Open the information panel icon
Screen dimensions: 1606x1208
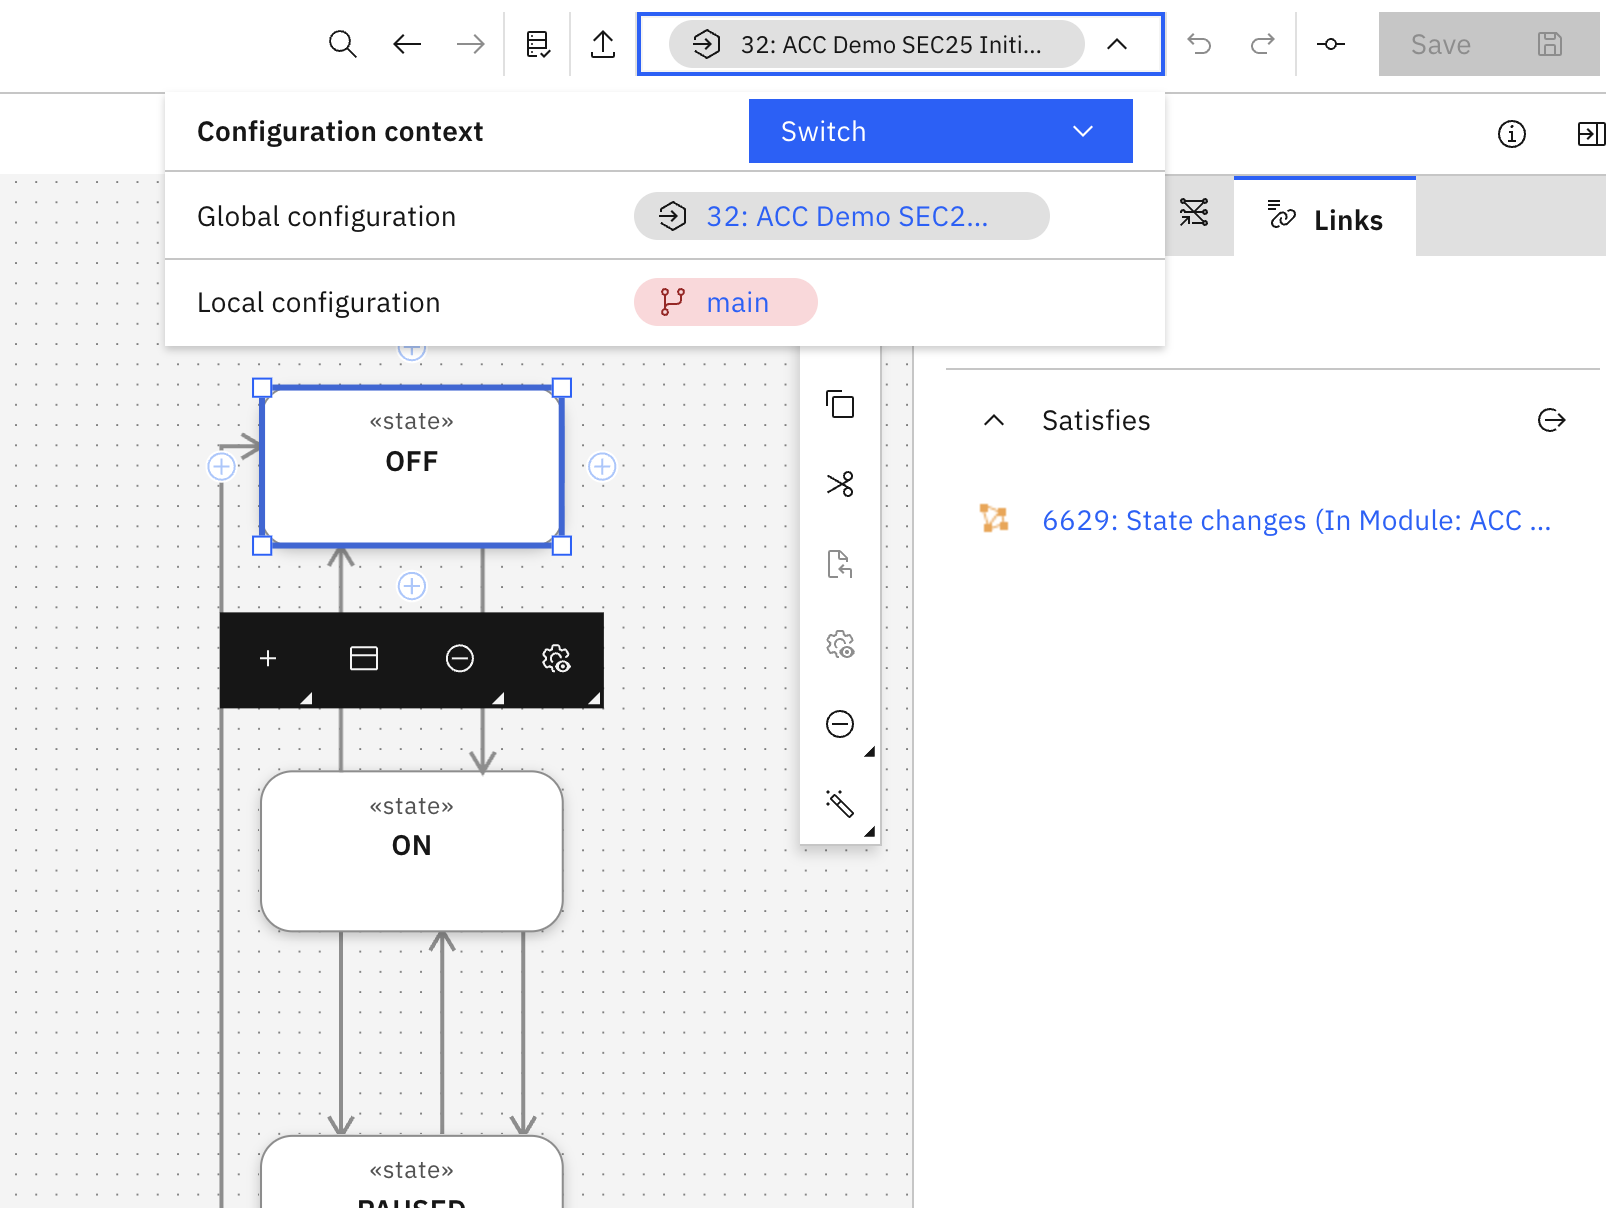pos(1511,134)
